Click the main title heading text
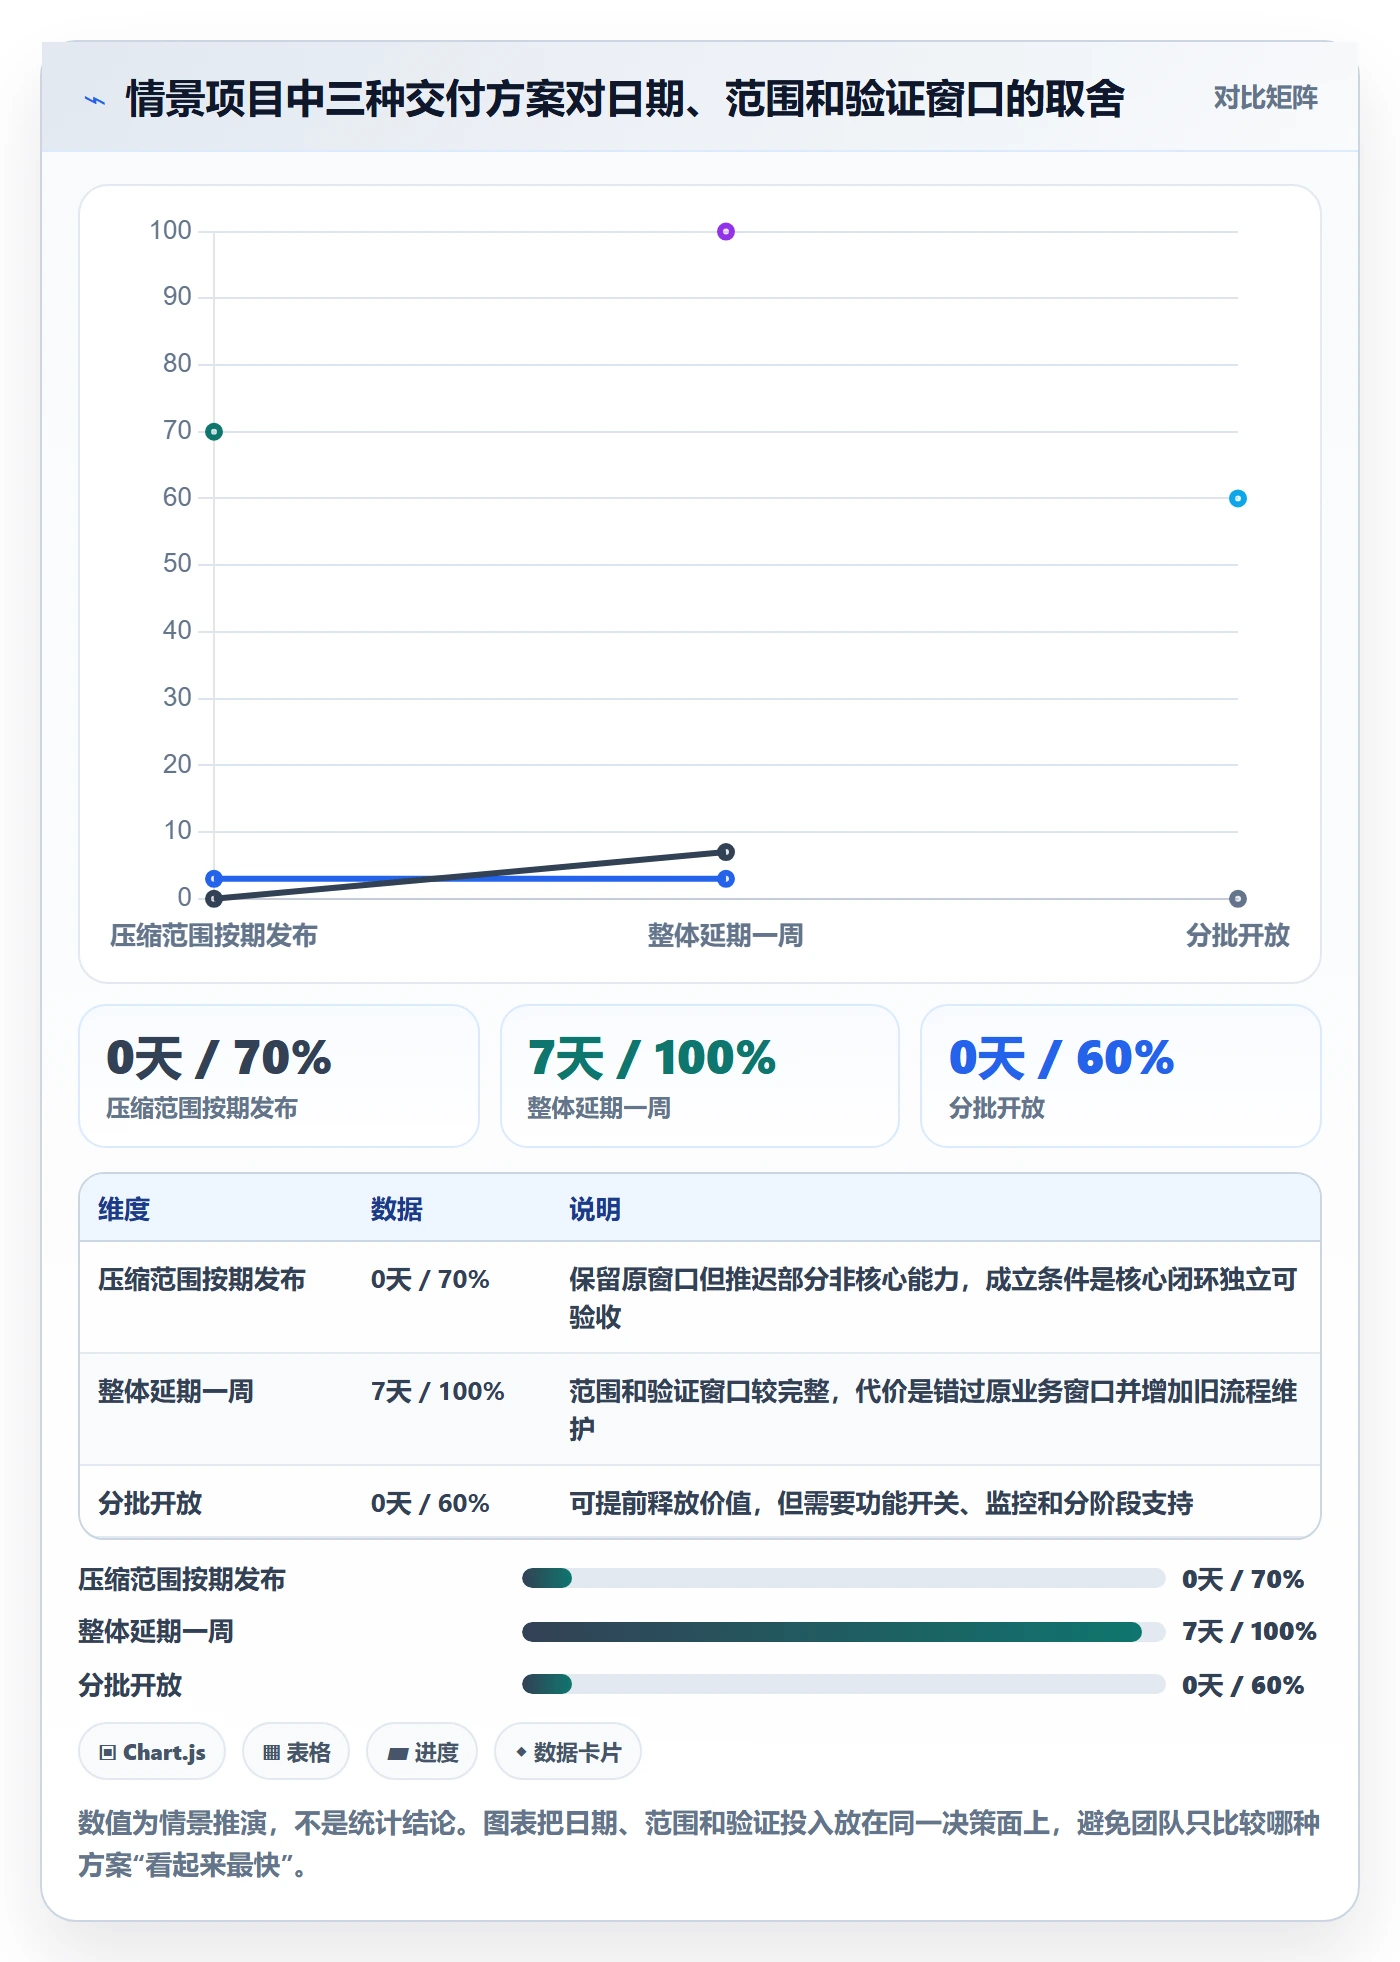Image resolution: width=1400 pixels, height=1962 pixels. (x=626, y=98)
